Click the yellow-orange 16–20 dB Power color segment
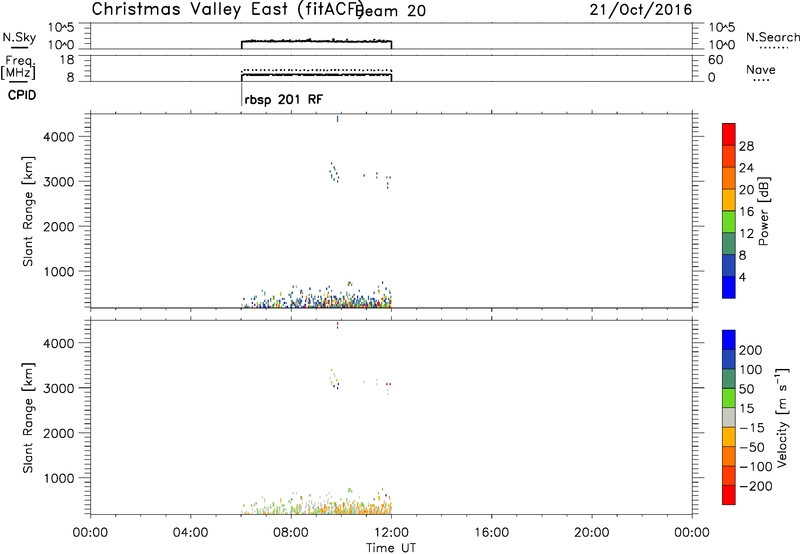The height and width of the screenshot is (554, 800). tap(729, 199)
